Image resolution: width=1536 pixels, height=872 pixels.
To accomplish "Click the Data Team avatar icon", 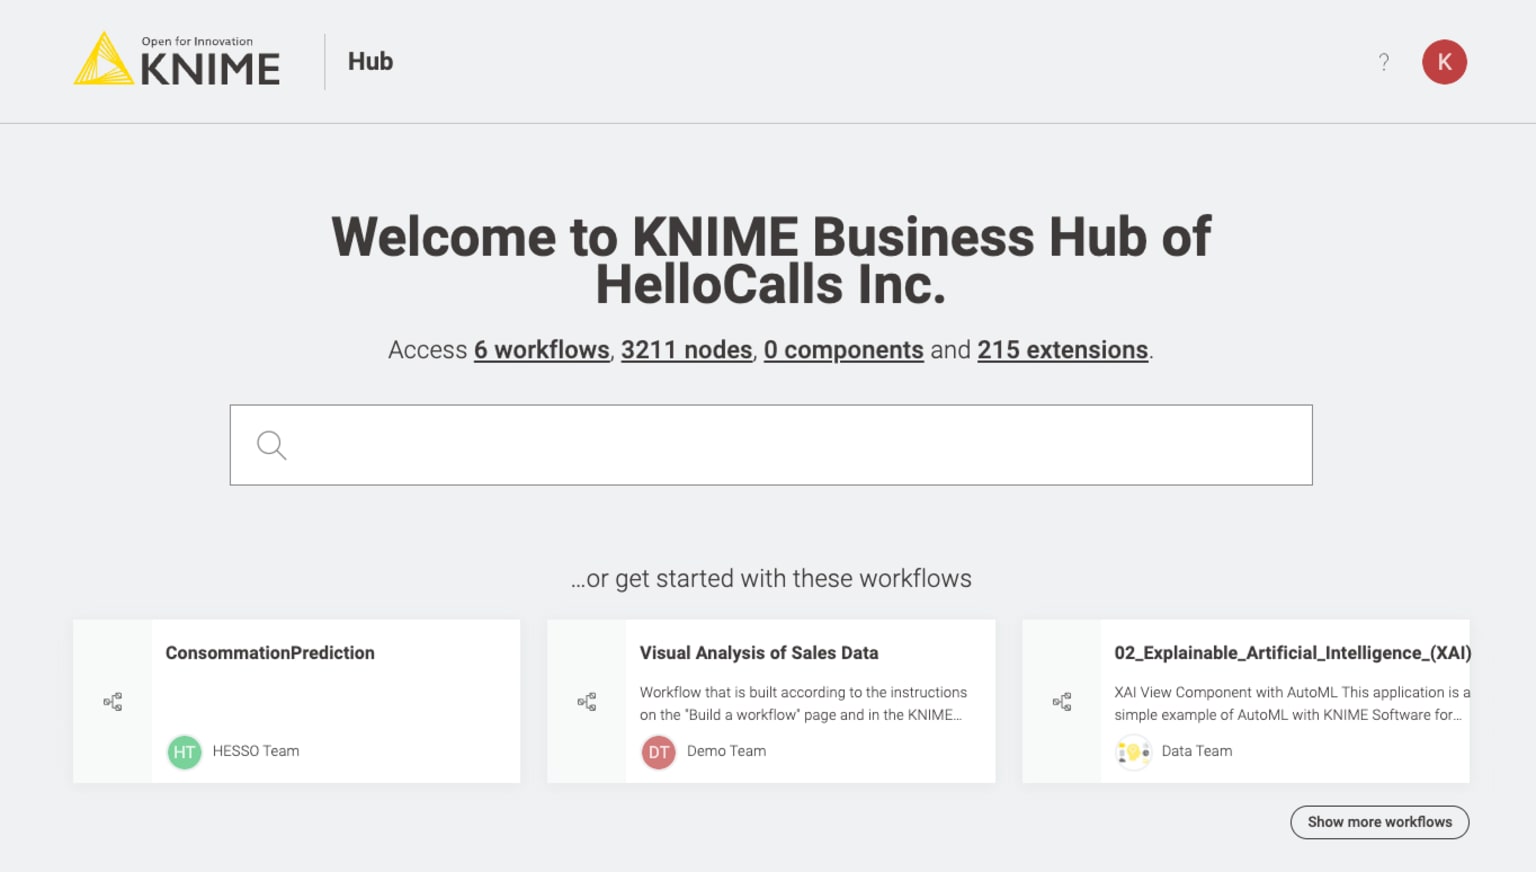I will click(1133, 752).
